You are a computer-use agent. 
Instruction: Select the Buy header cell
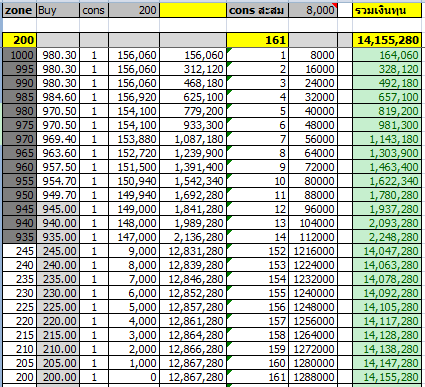[x=58, y=10]
